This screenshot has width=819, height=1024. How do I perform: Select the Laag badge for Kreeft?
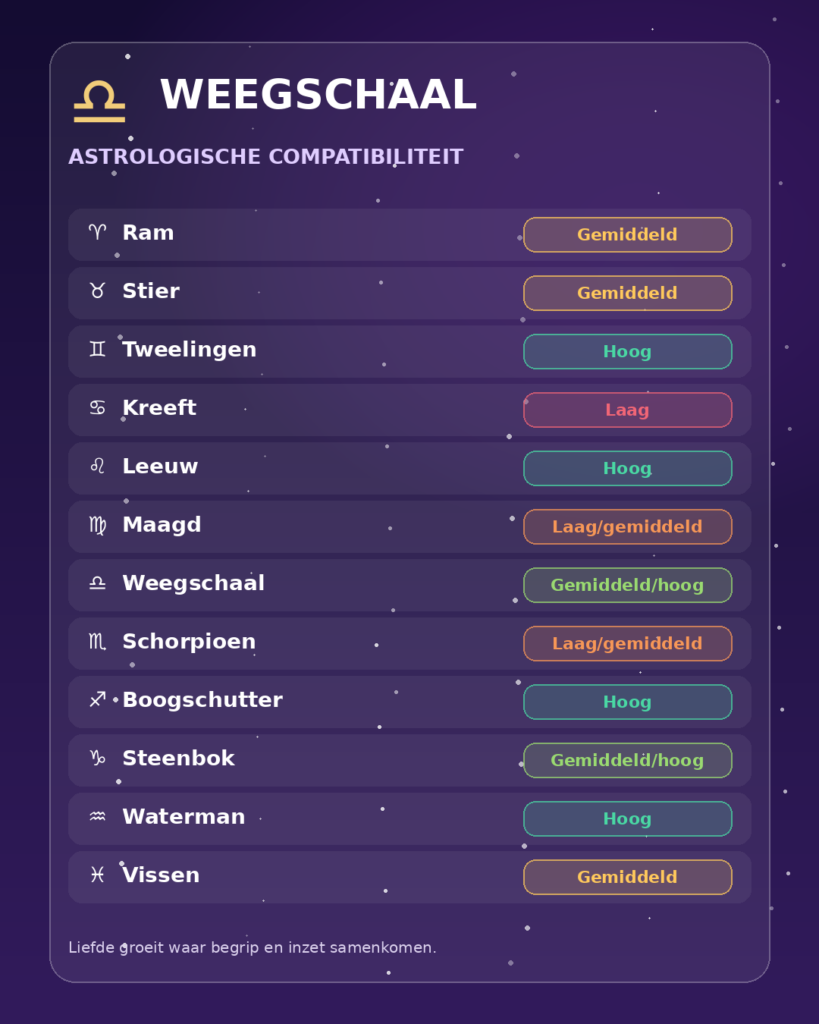coord(628,410)
